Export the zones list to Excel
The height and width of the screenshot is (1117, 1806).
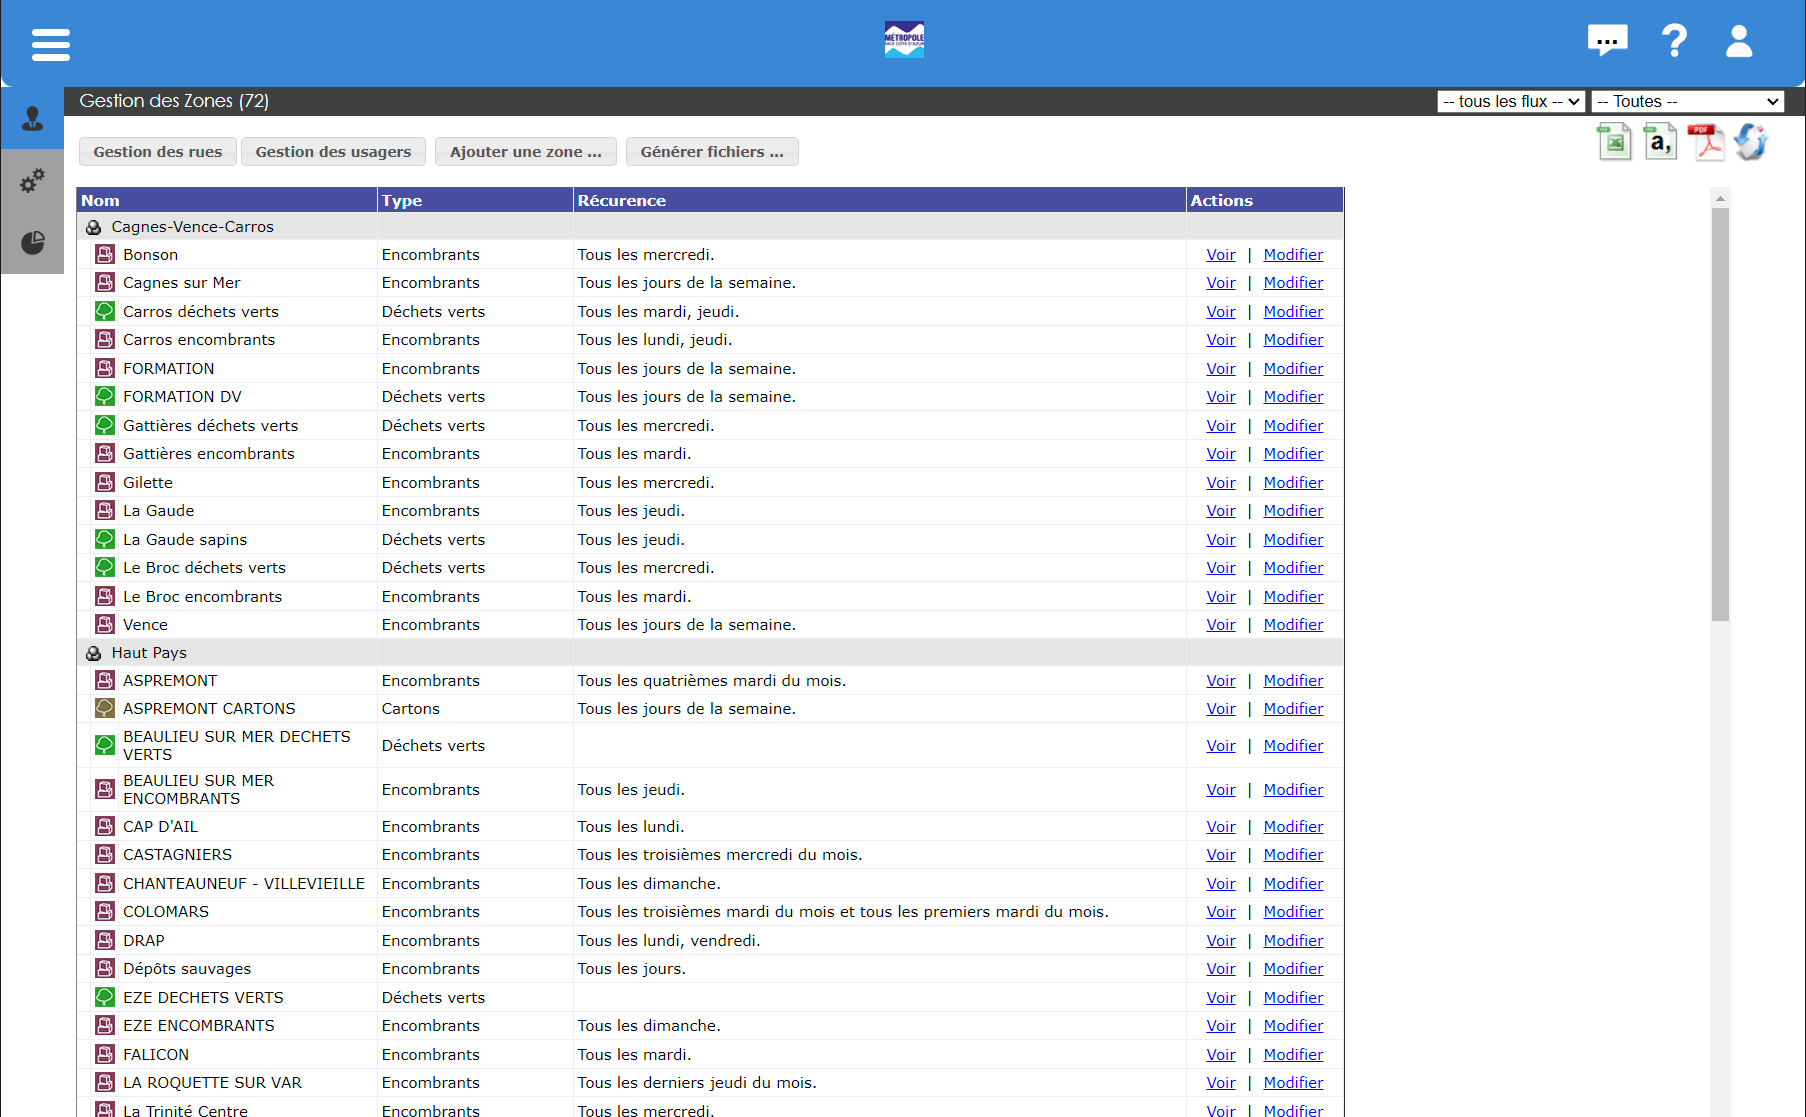(x=1614, y=142)
